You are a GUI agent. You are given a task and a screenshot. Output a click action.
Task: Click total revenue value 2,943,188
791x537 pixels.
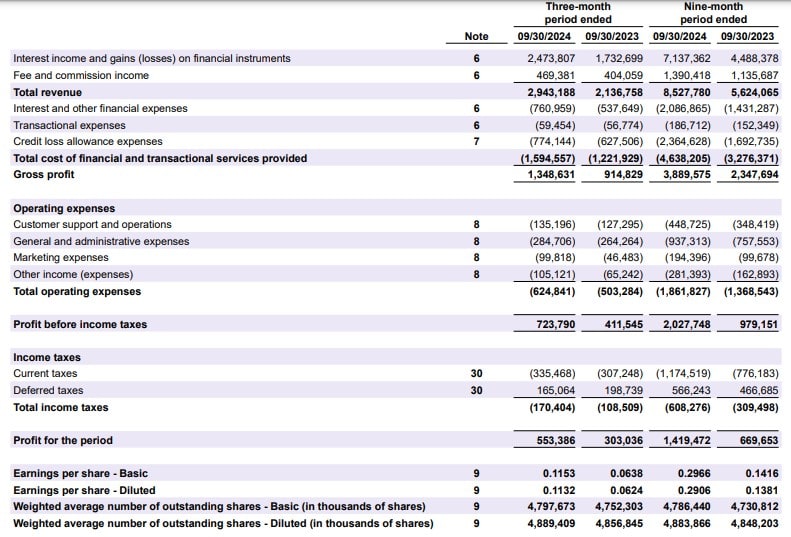click(x=551, y=92)
